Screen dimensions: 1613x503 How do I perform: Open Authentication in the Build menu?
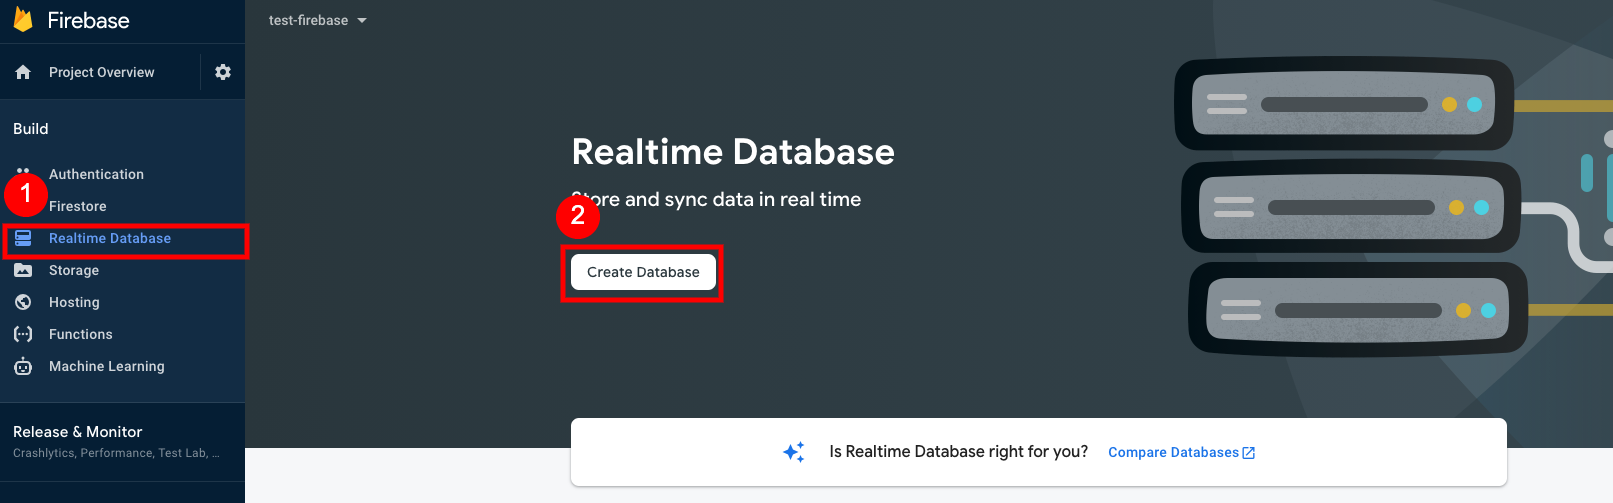click(96, 174)
